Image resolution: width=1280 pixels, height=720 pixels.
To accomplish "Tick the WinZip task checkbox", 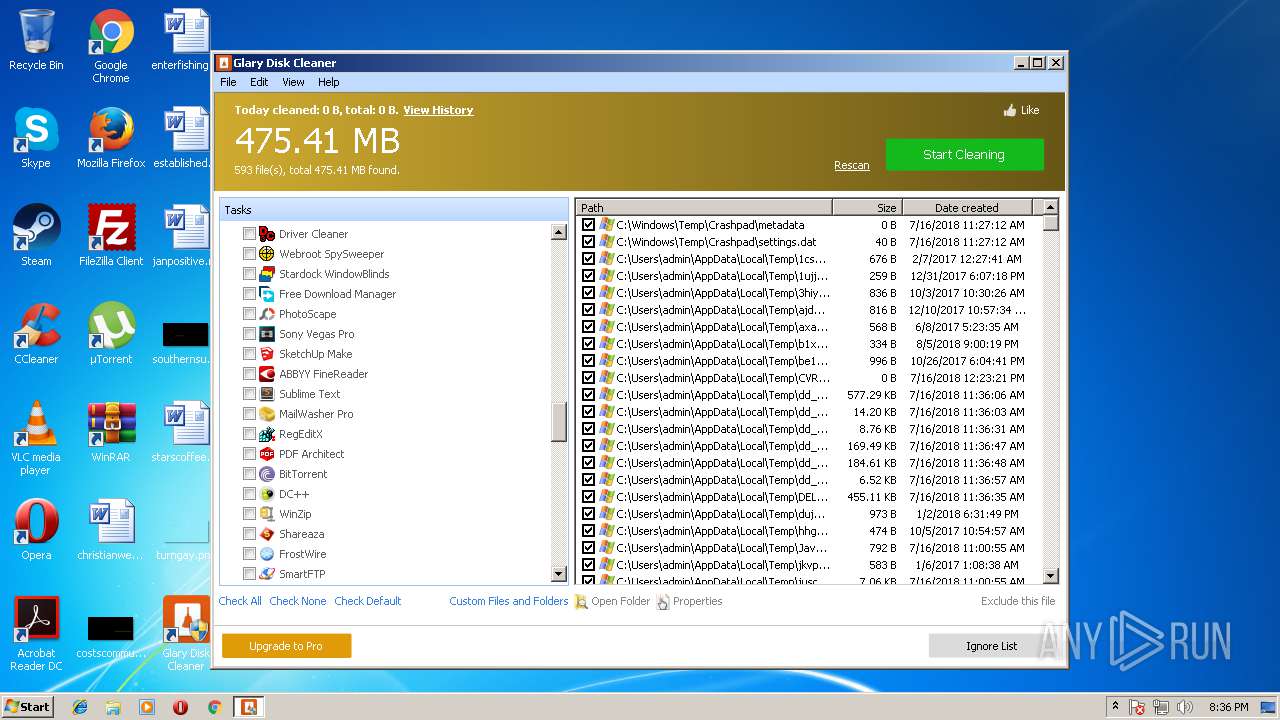I will point(249,514).
